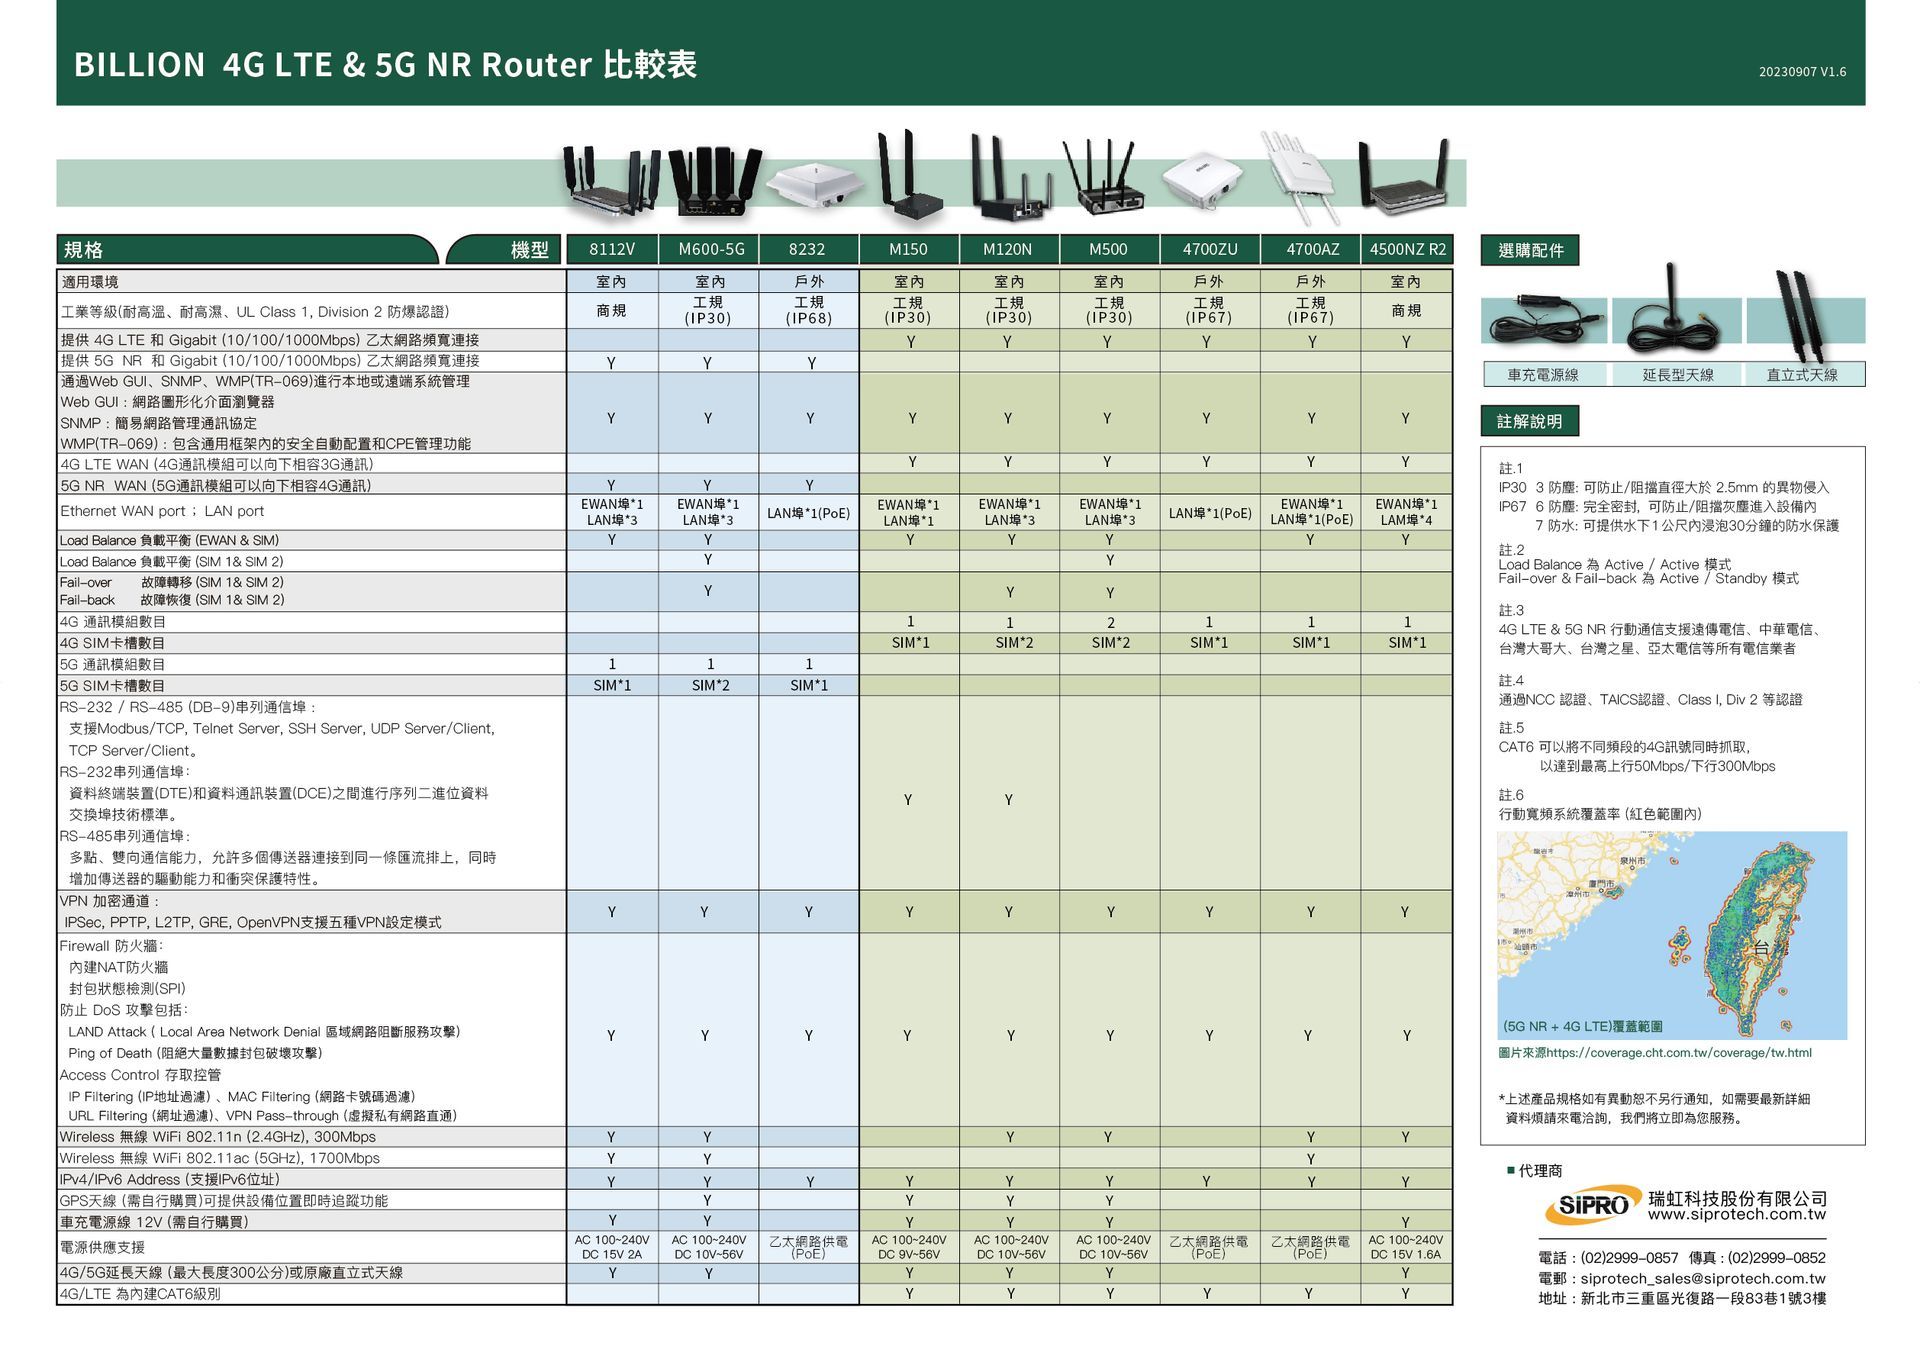Viewport: 1920px width, 1365px height.
Task: Click the 工業等級 row label
Action: [x=255, y=312]
